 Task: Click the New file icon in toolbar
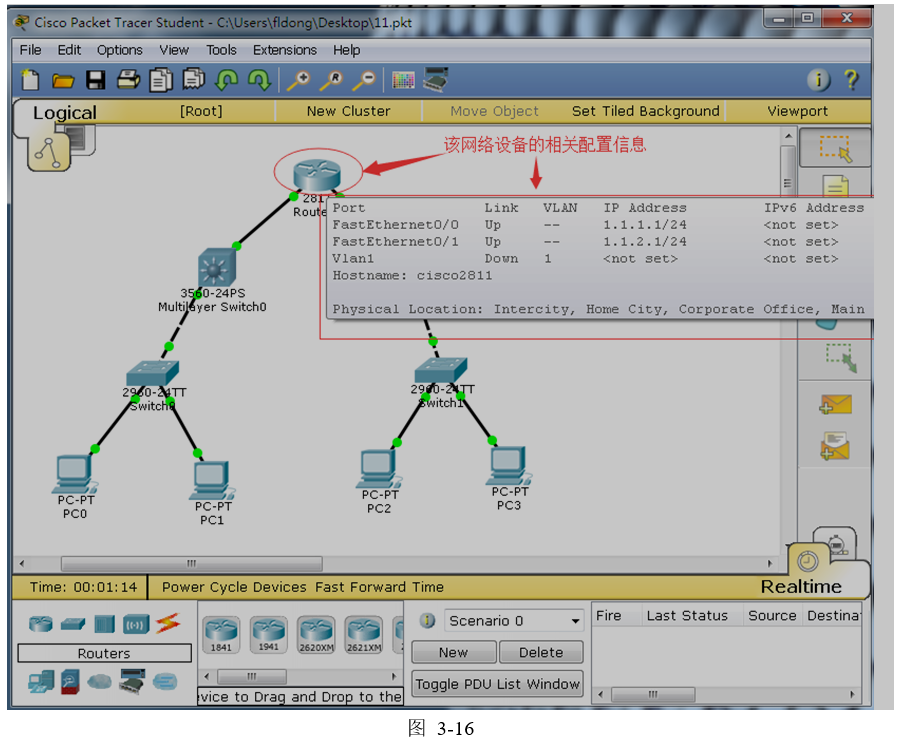click(x=31, y=80)
